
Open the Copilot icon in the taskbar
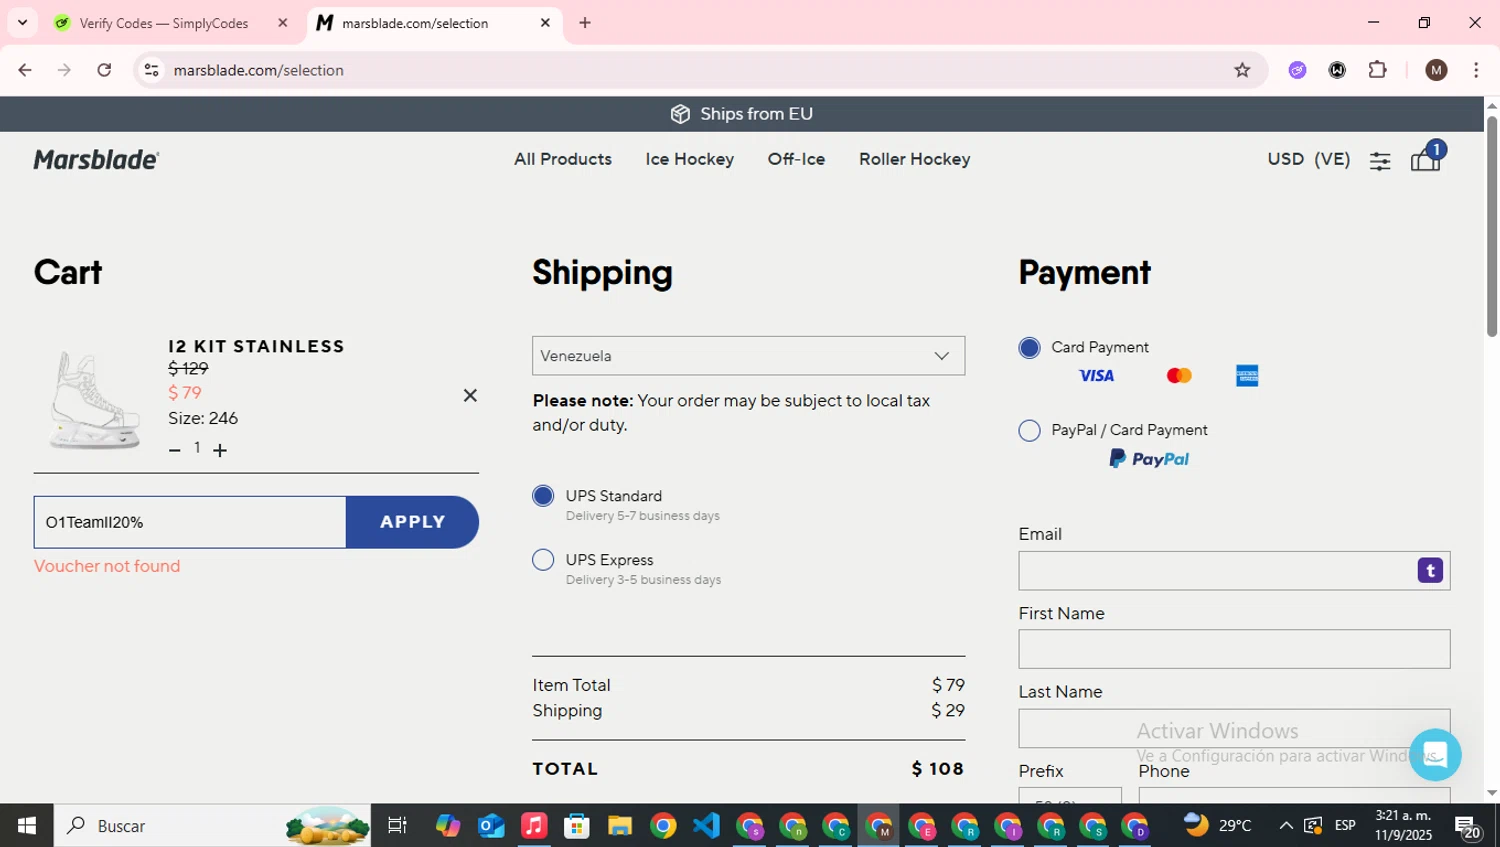447,826
